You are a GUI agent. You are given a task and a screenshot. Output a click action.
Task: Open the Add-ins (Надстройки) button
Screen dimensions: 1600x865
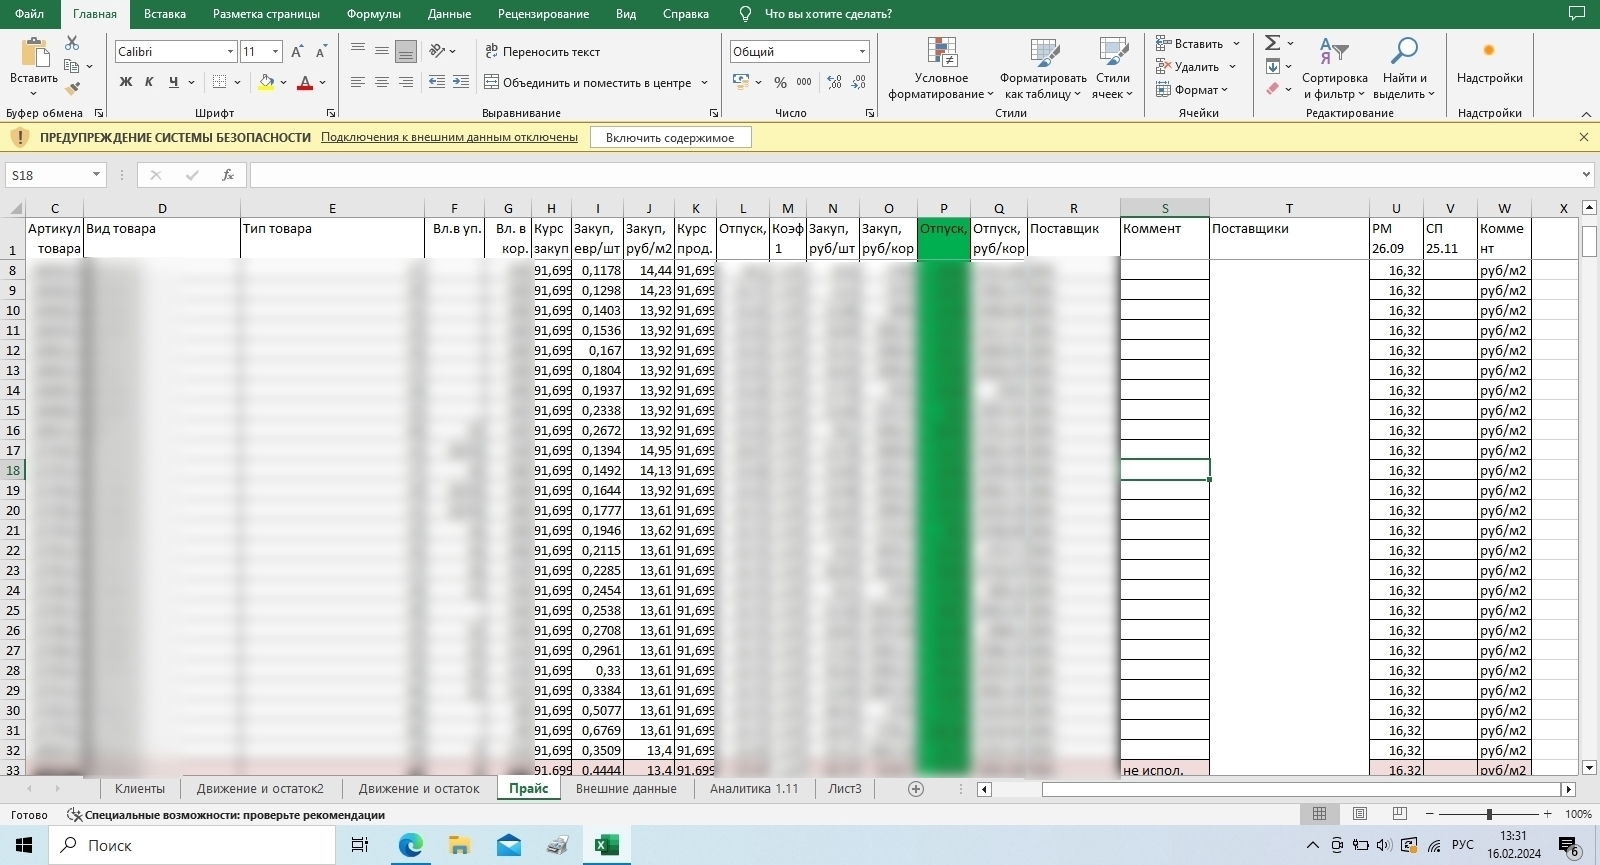(1490, 62)
